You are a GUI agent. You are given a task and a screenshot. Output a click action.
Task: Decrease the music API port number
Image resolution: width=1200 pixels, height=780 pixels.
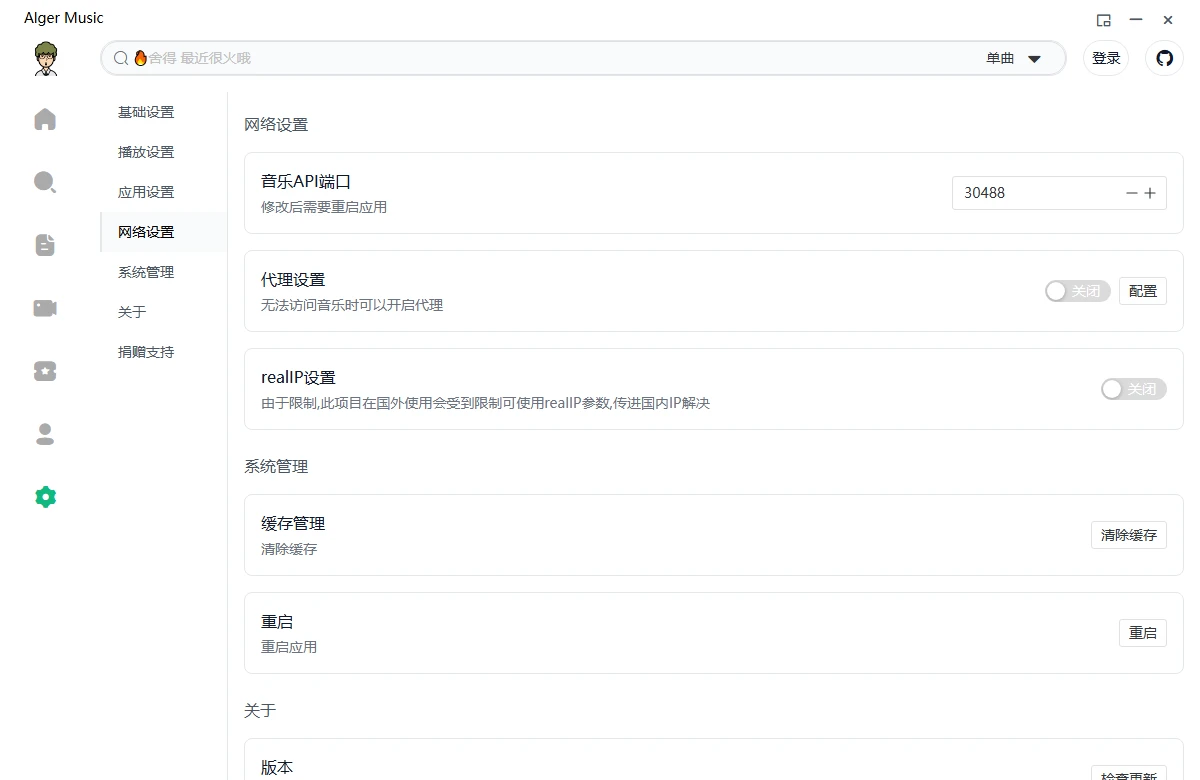point(1131,193)
